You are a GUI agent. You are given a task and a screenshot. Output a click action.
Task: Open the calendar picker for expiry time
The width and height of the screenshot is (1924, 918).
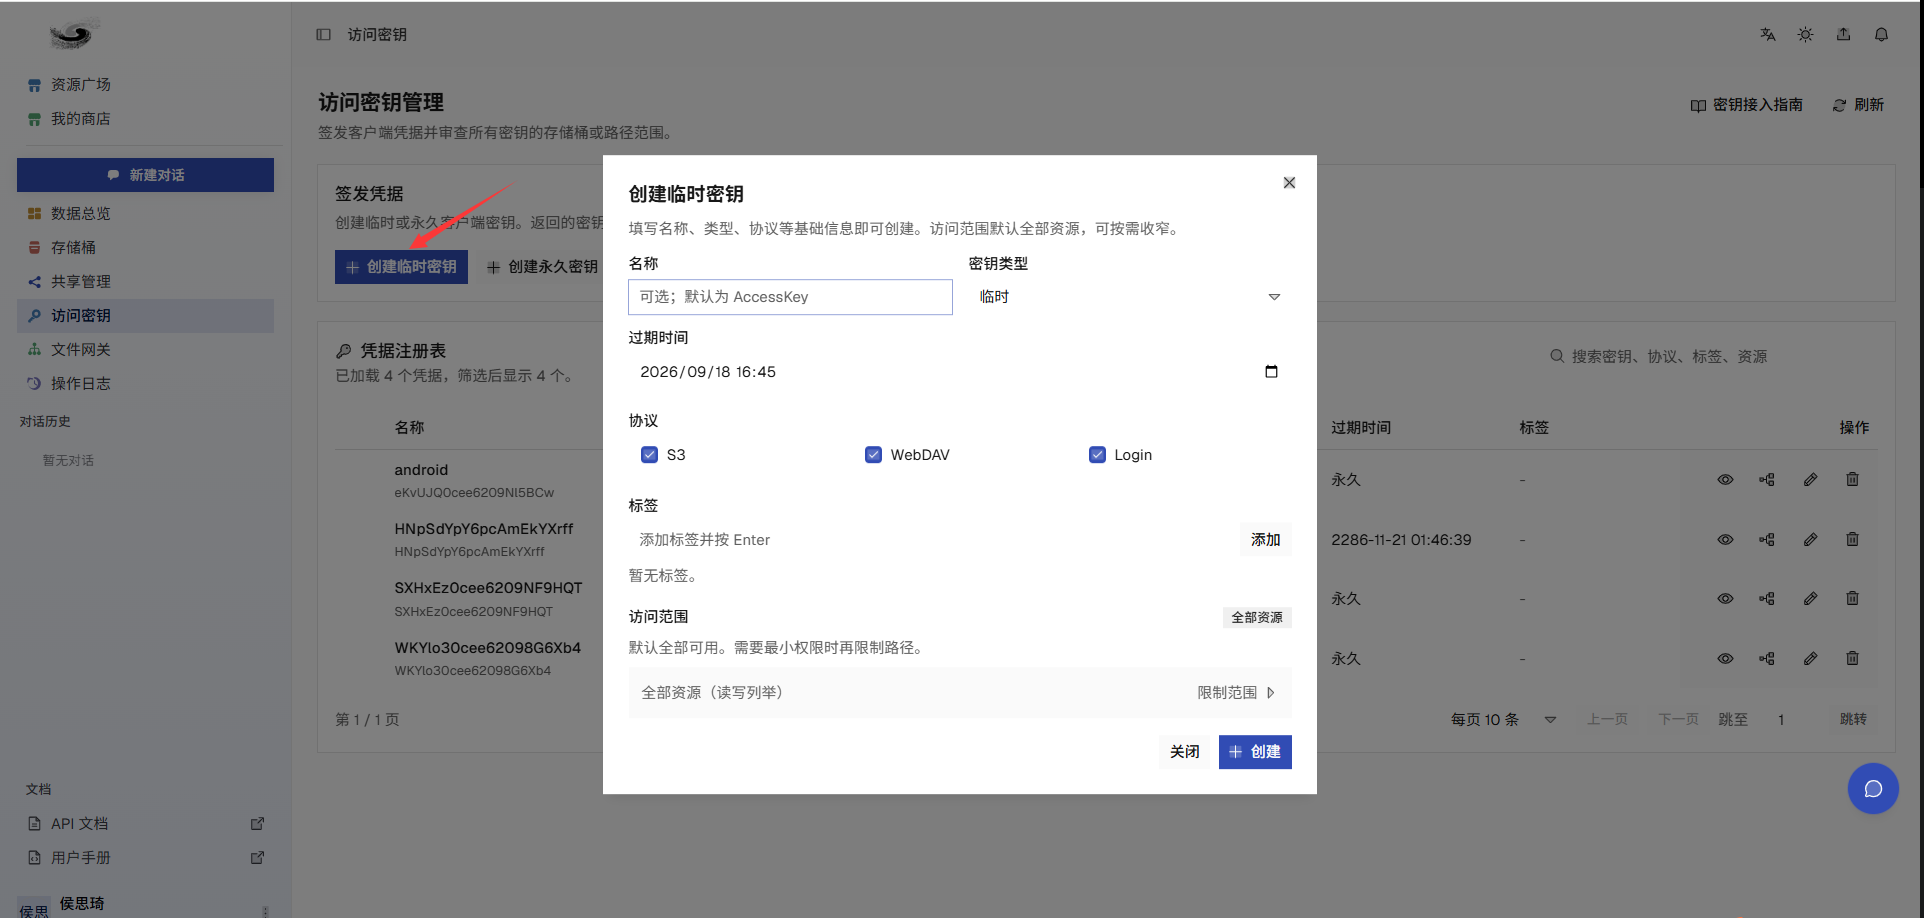1271,371
